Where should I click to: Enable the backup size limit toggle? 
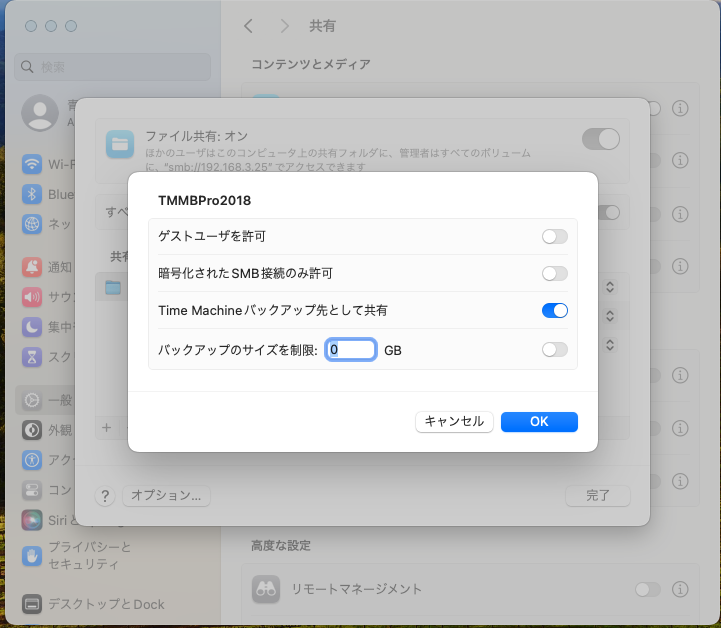[554, 350]
